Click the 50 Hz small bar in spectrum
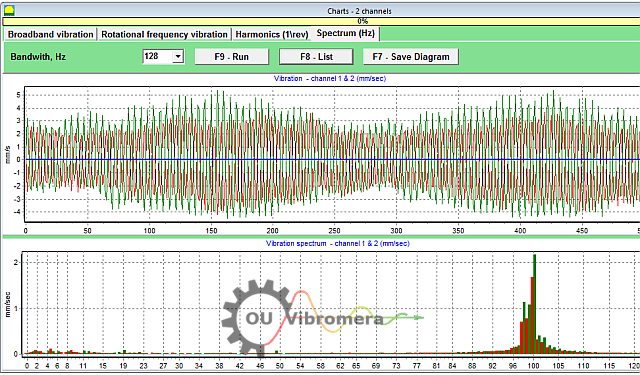The width and height of the screenshot is (640, 375). pos(276,352)
